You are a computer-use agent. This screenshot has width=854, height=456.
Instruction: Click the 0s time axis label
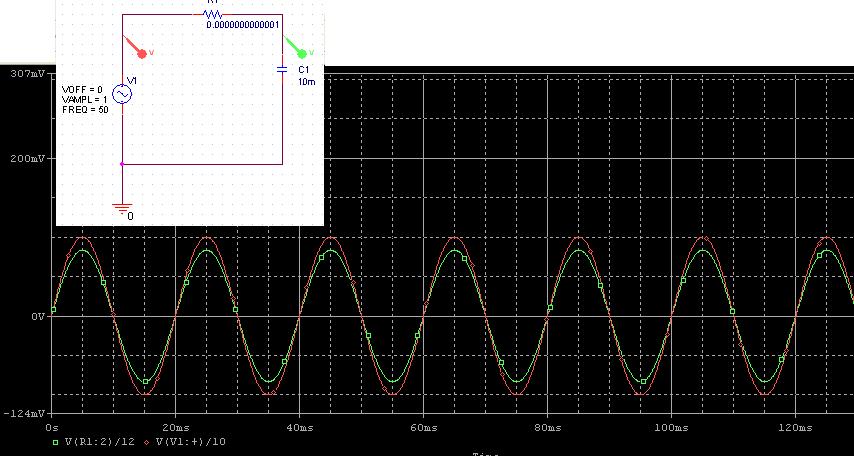52,428
